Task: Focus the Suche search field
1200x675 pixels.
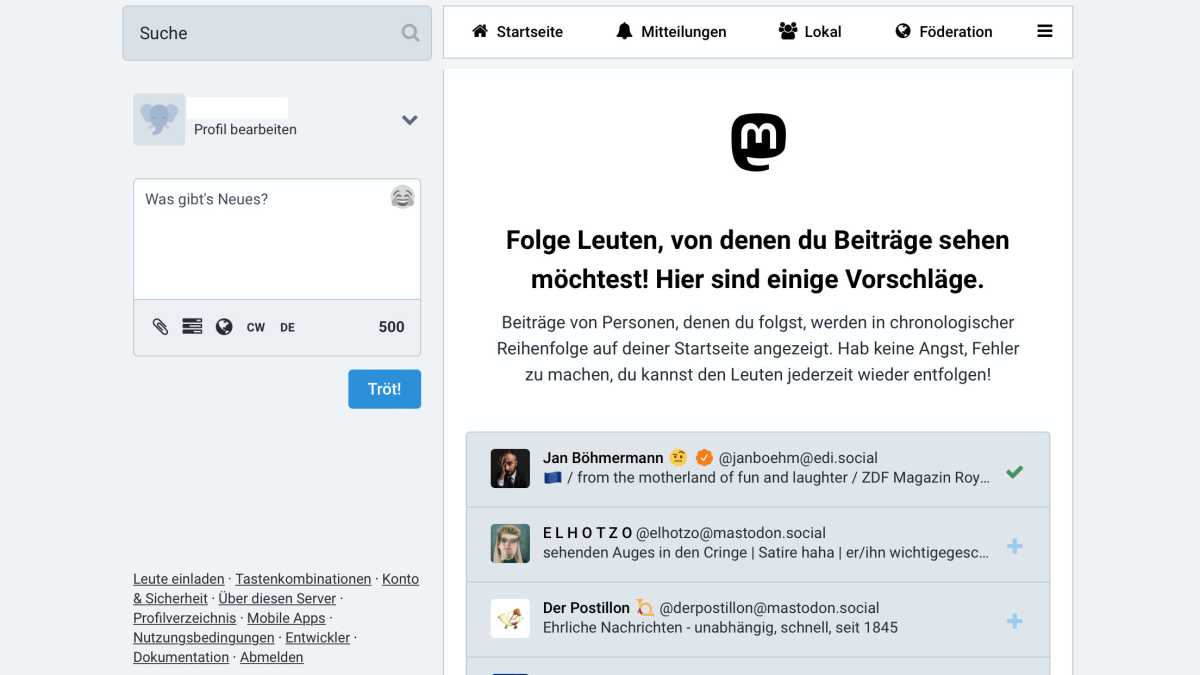Action: [x=277, y=33]
